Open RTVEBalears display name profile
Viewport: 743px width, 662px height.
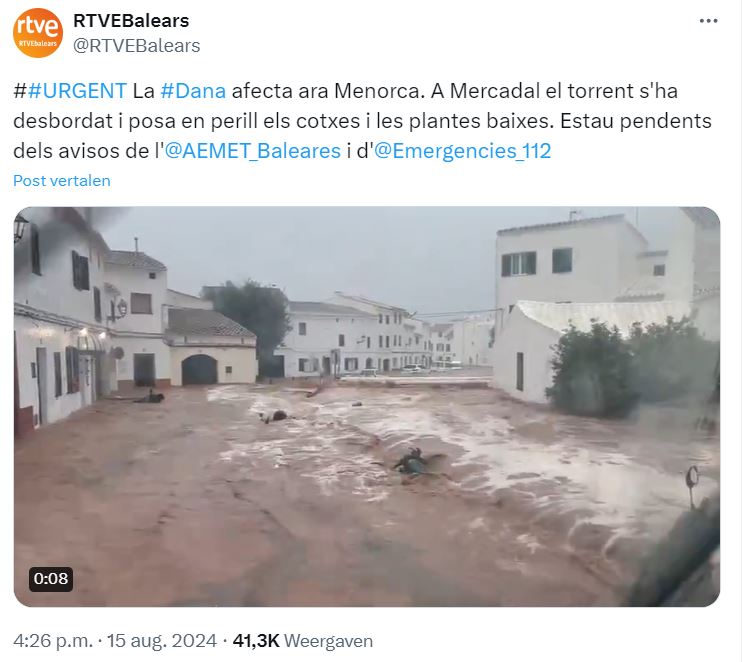click(x=131, y=21)
